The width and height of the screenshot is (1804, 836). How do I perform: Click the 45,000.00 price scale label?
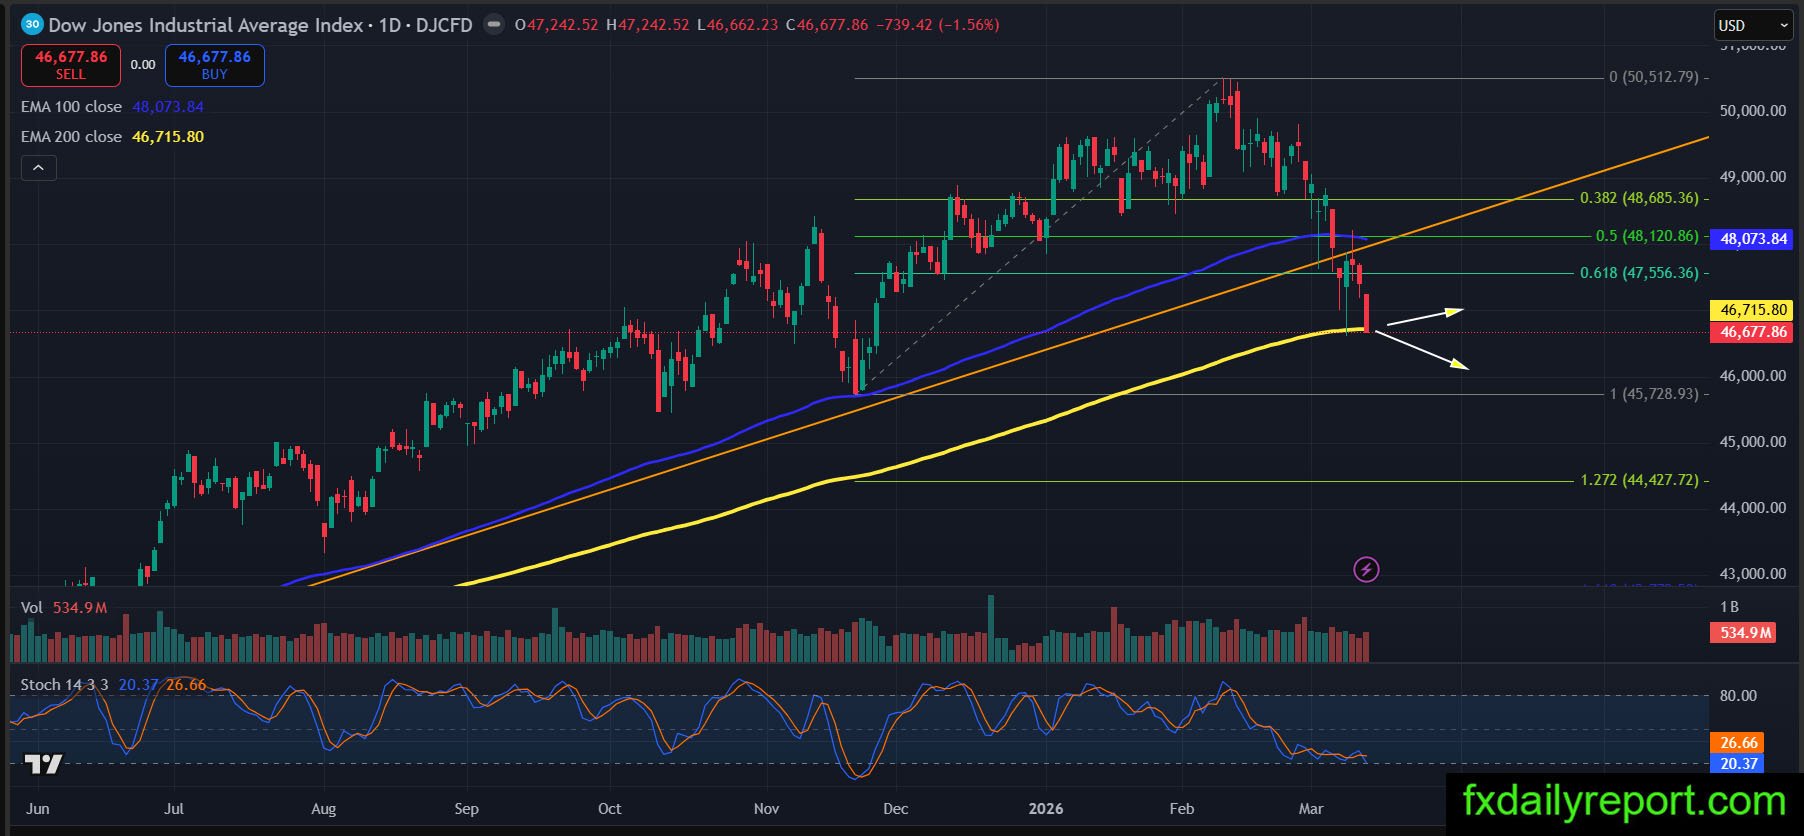click(x=1752, y=442)
